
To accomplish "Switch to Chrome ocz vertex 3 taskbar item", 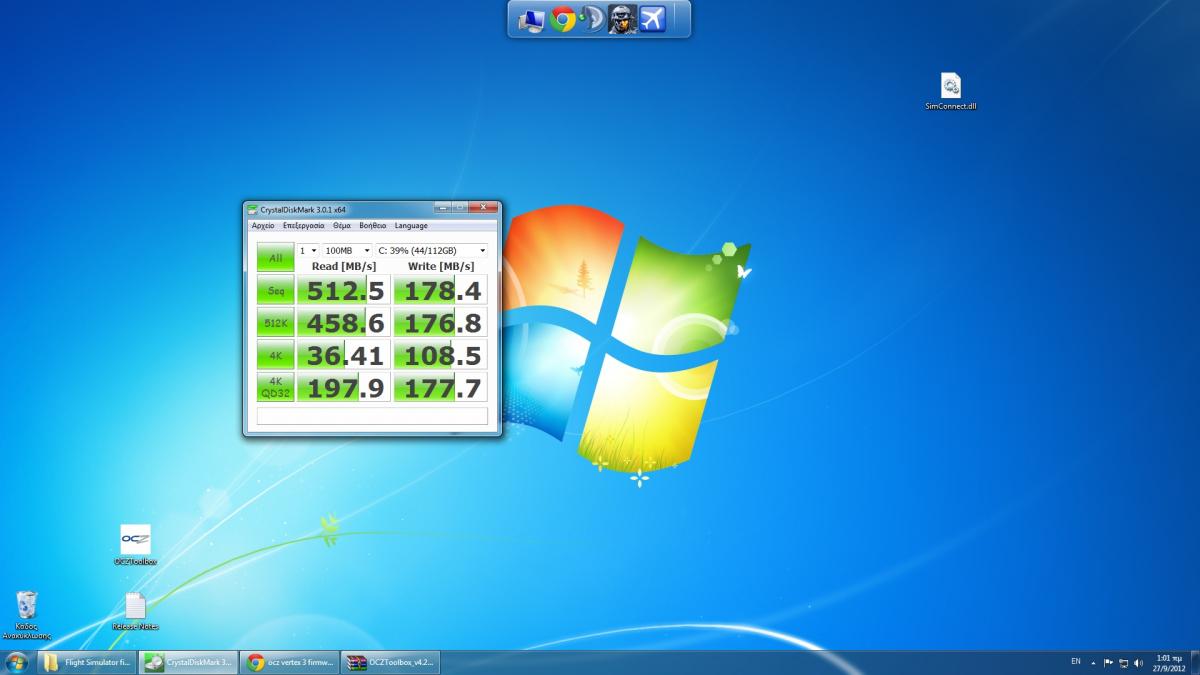I will pyautogui.click(x=290, y=663).
